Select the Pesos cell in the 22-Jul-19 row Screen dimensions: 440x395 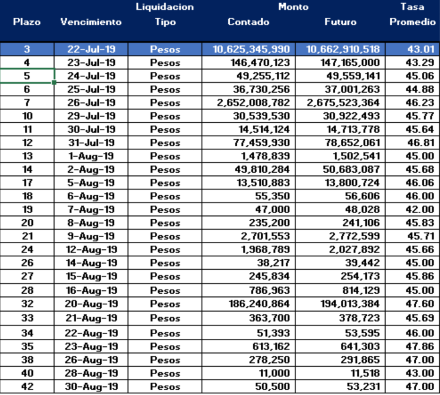point(165,49)
